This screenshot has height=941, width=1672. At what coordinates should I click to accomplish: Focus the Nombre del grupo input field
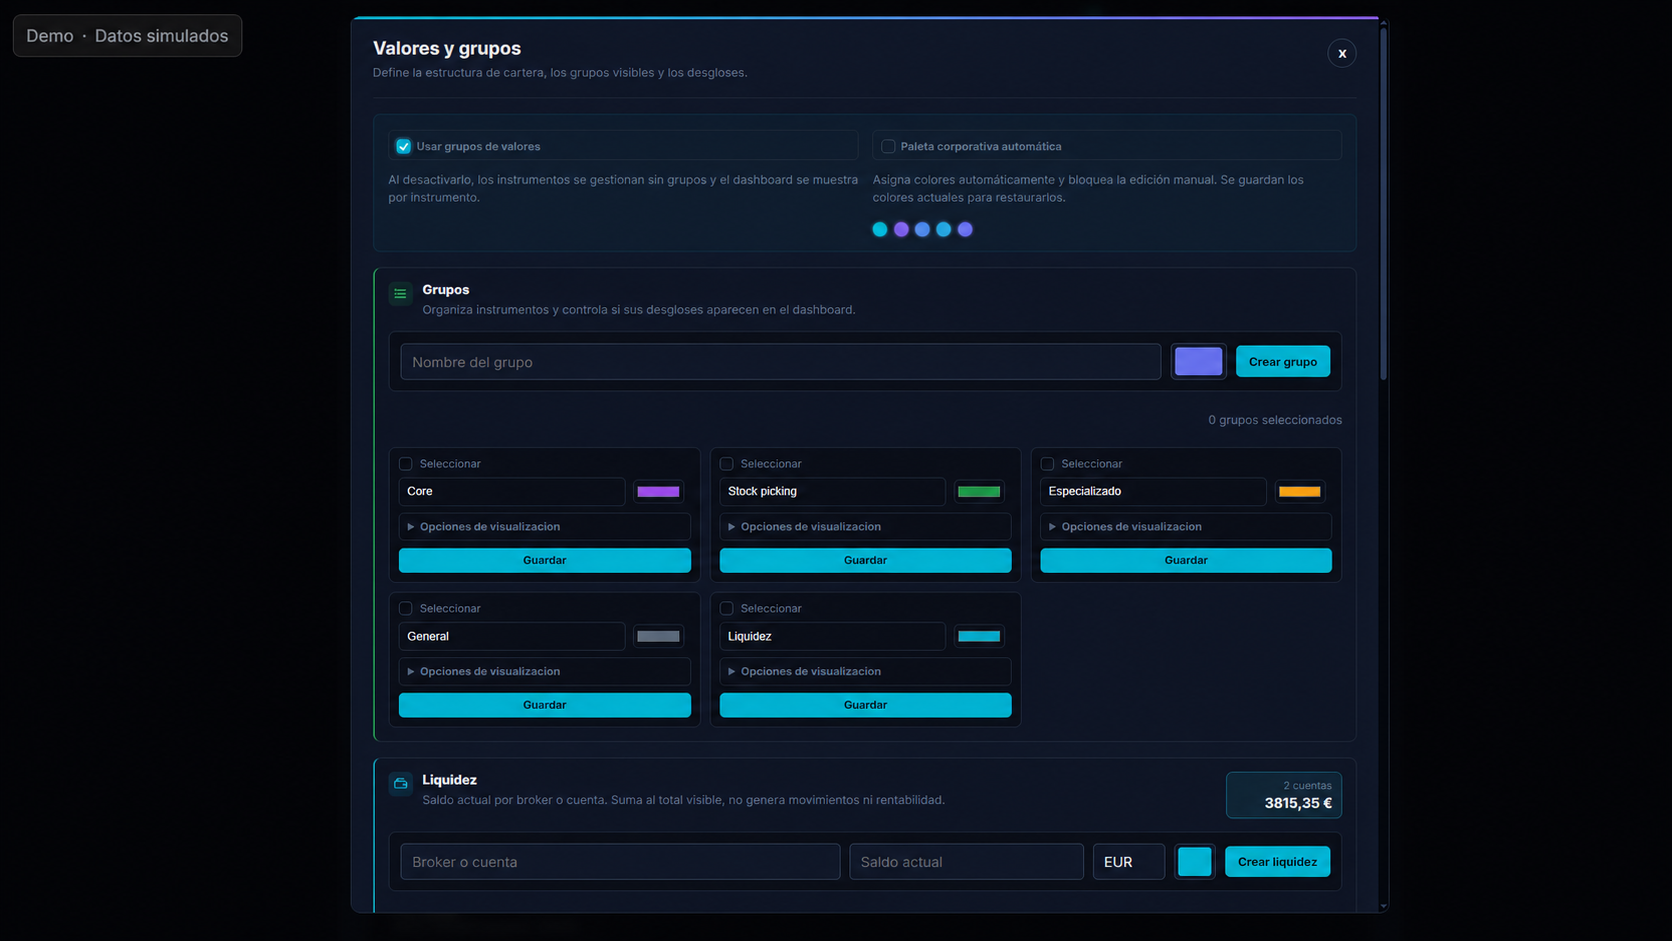pyautogui.click(x=780, y=362)
